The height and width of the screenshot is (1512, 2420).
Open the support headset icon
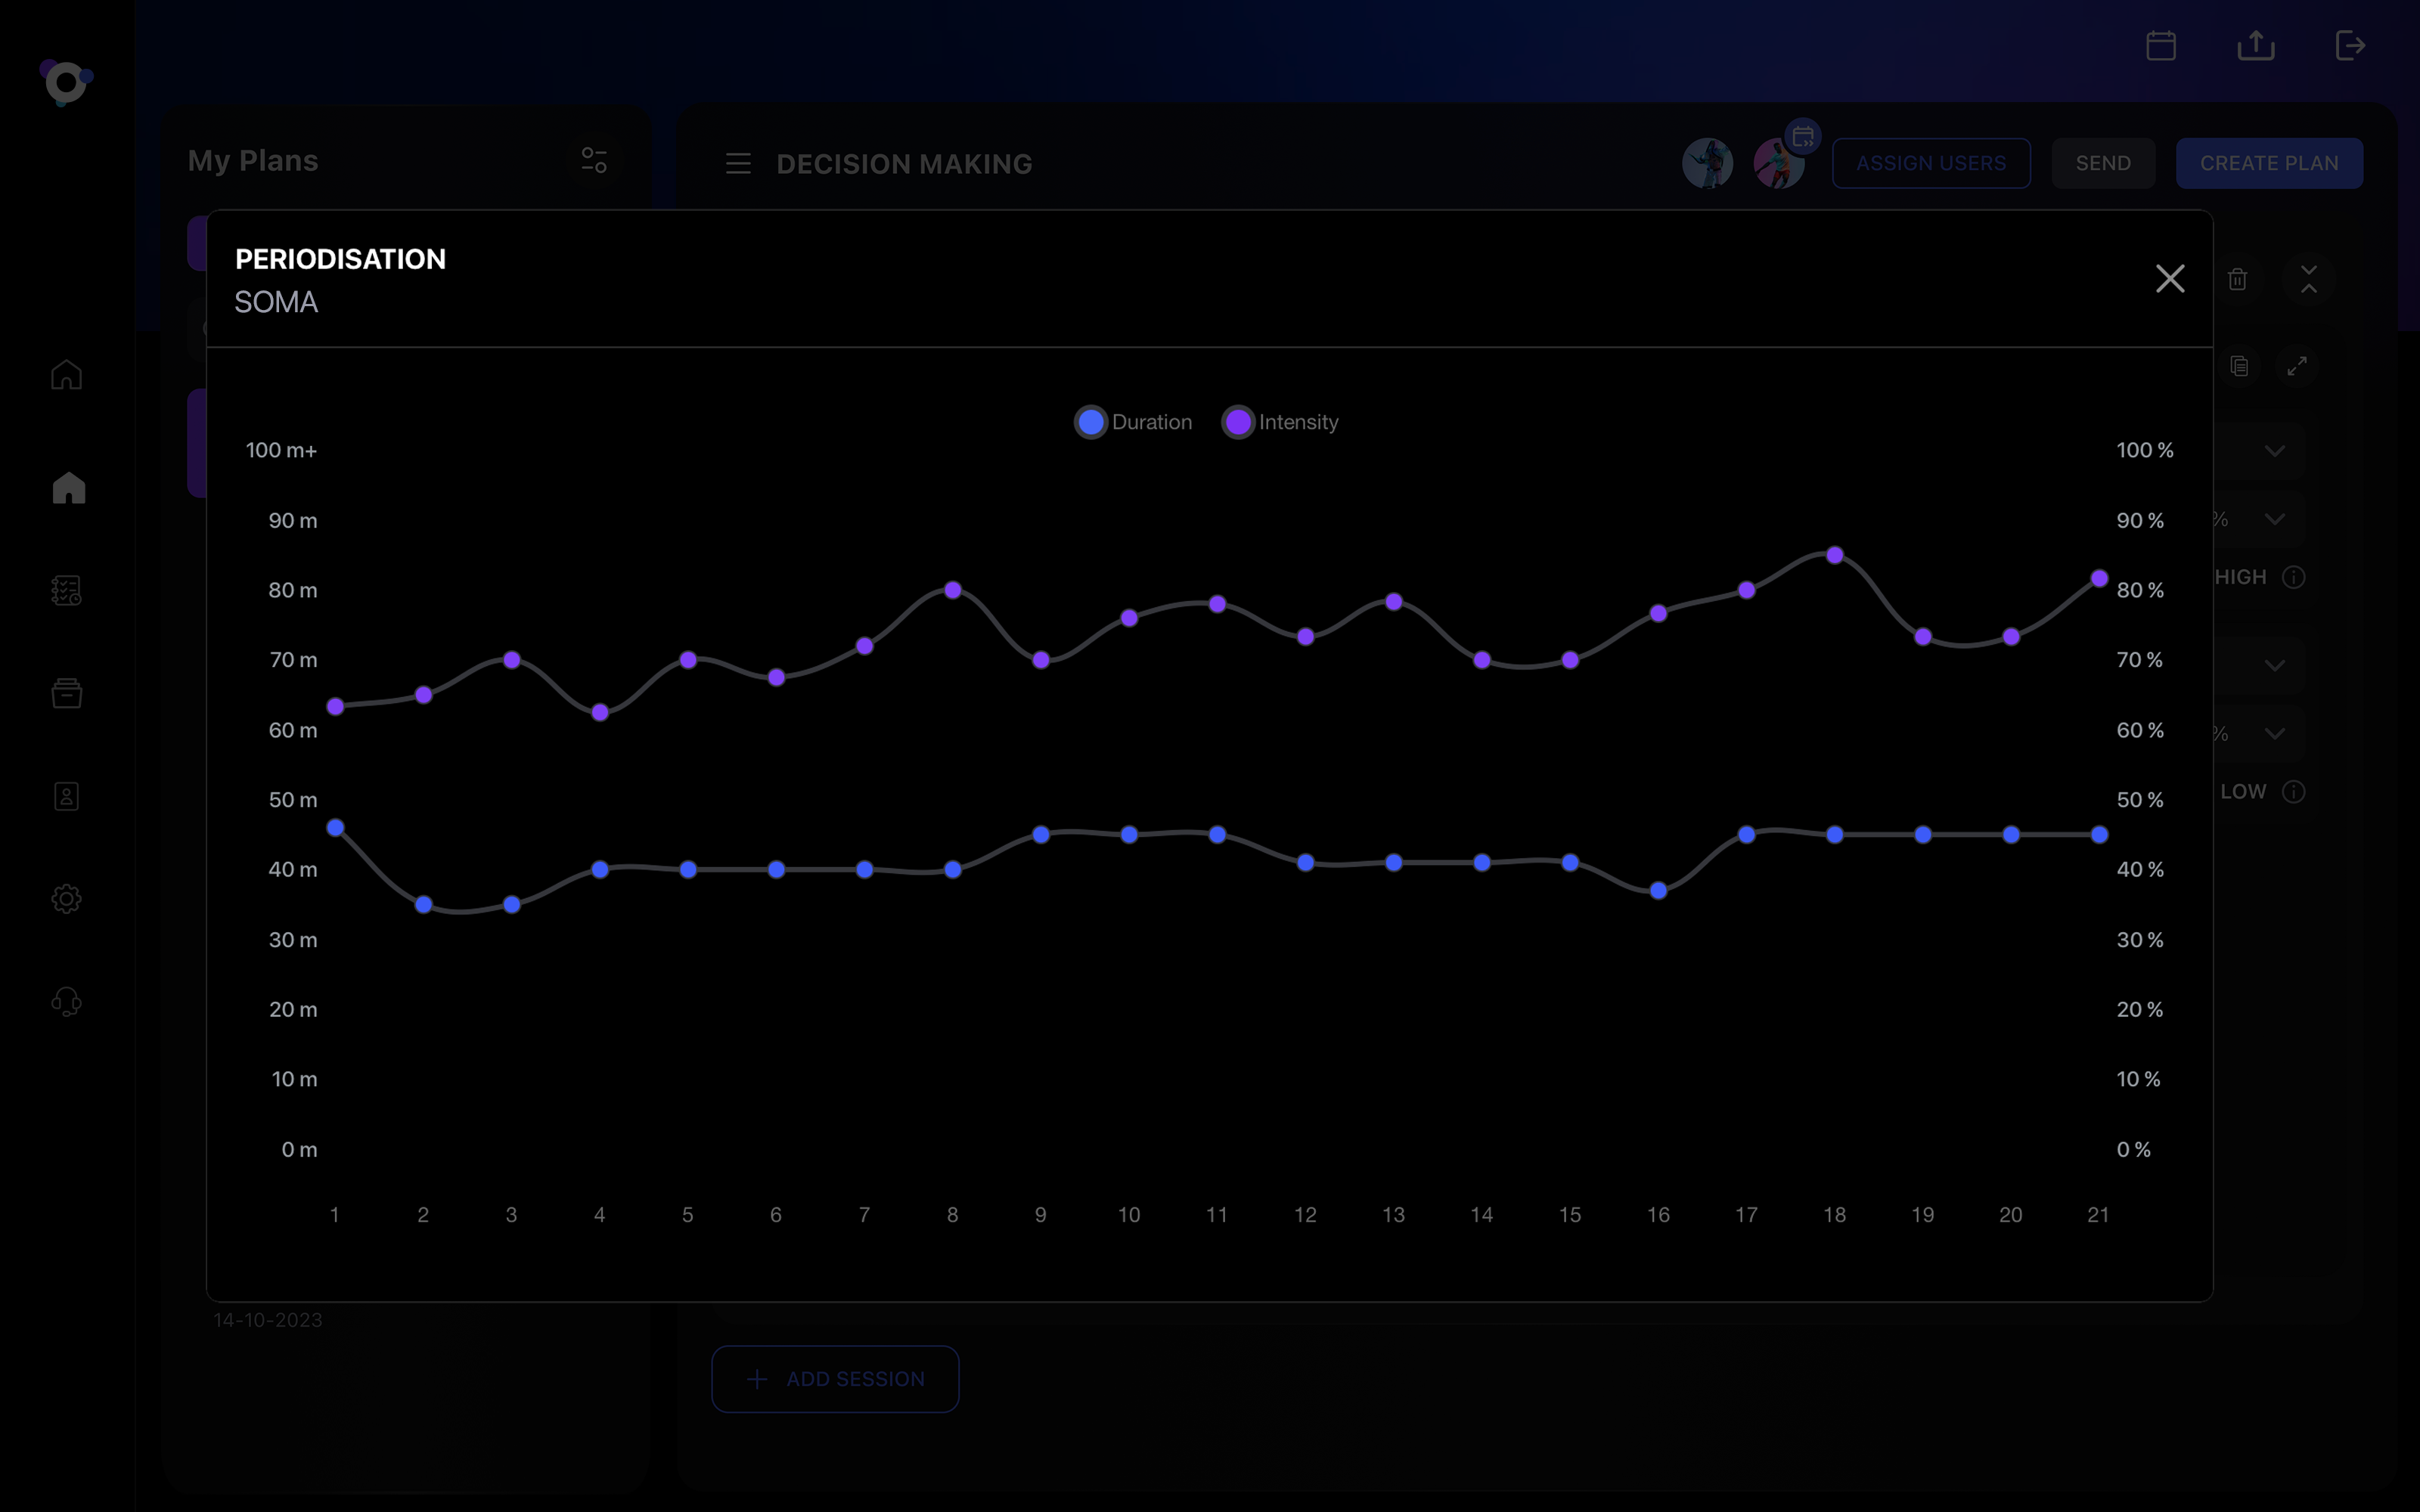67,1001
